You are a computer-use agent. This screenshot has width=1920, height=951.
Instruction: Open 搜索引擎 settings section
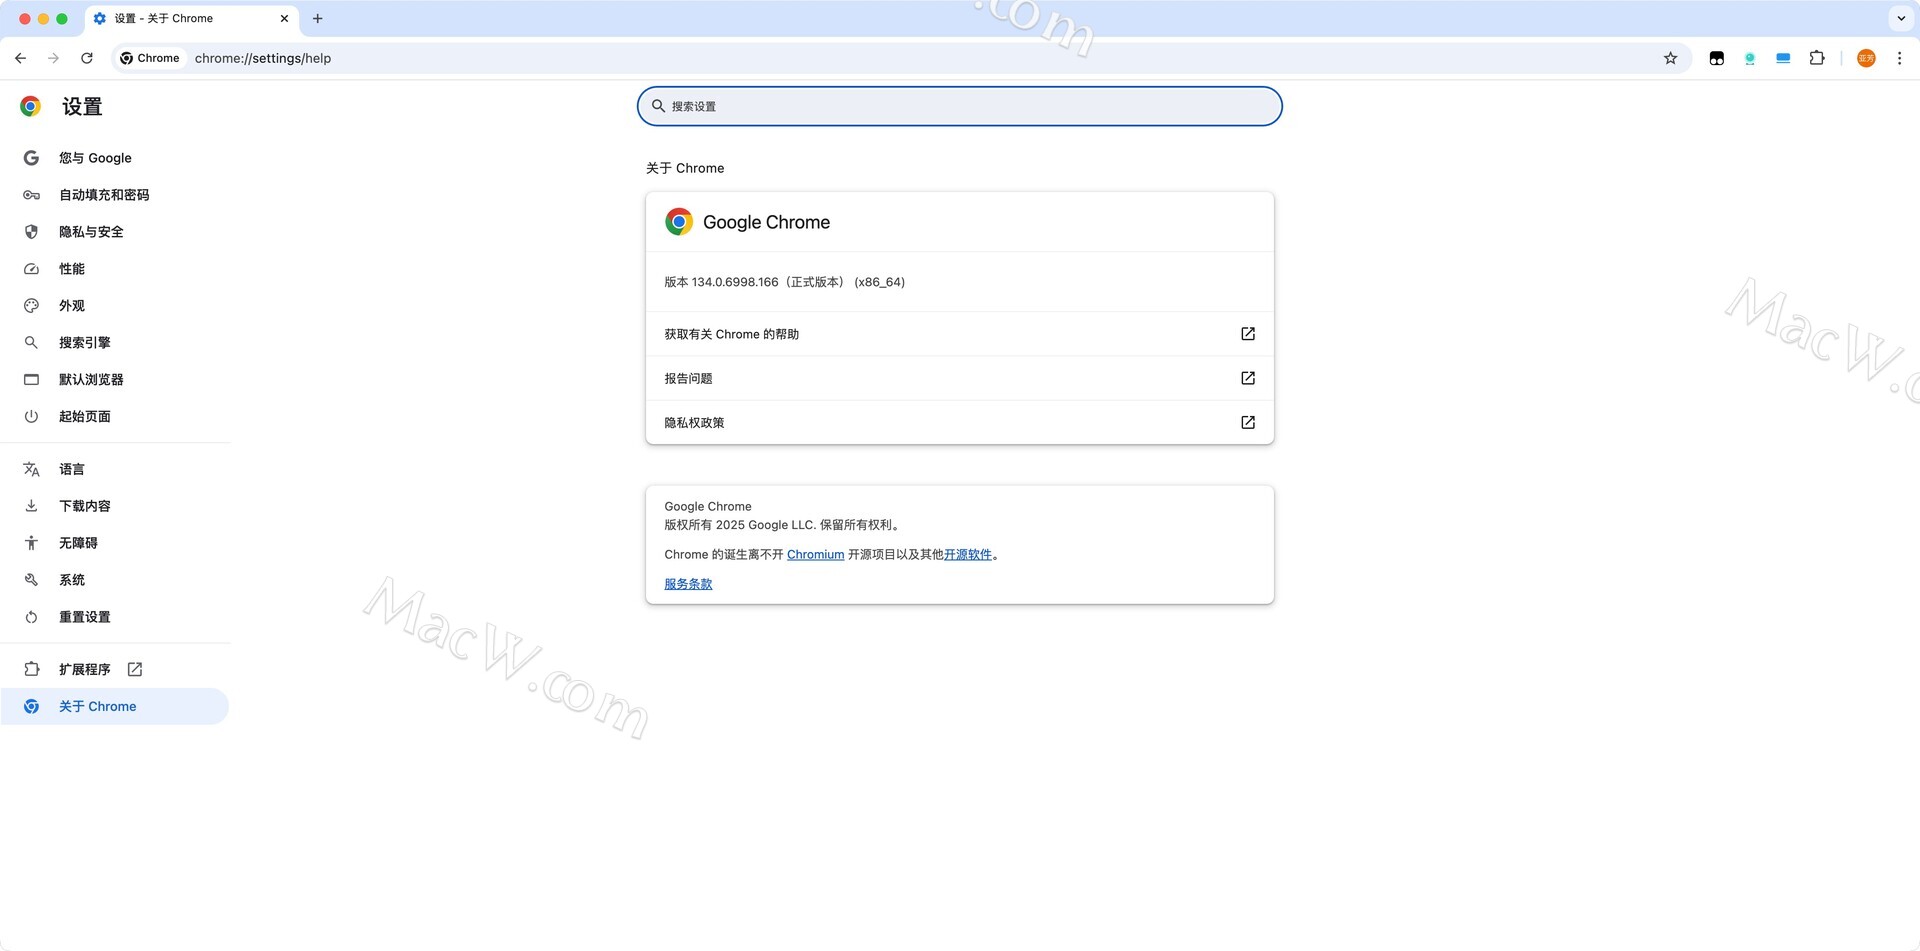pos(115,343)
